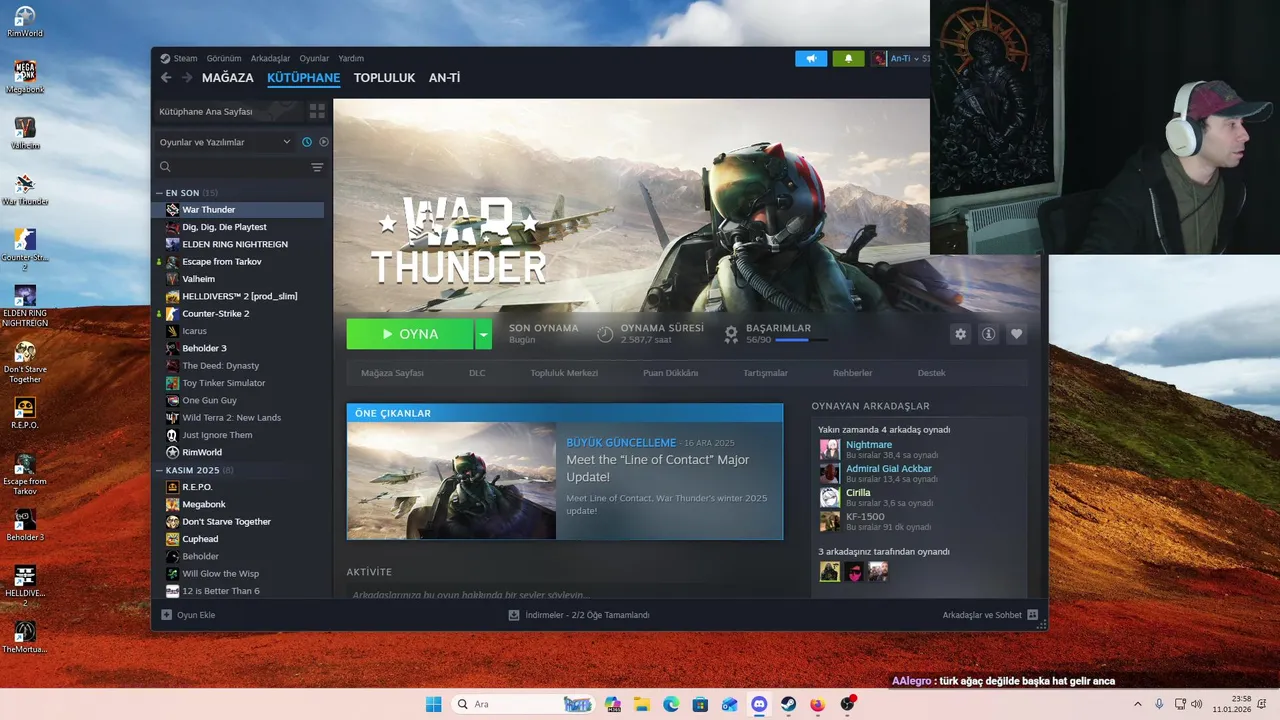Open the Puan Dükkânı tab

(x=670, y=373)
